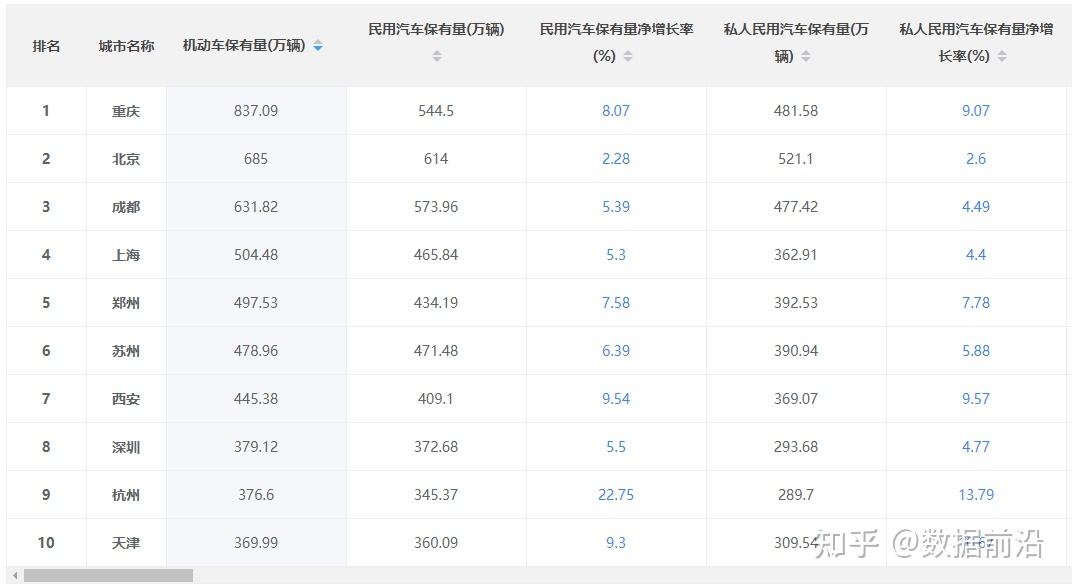1072x588 pixels.
Task: Click sort icon for 私人民用汽车保有量(万辆)
Action: (x=806, y=57)
